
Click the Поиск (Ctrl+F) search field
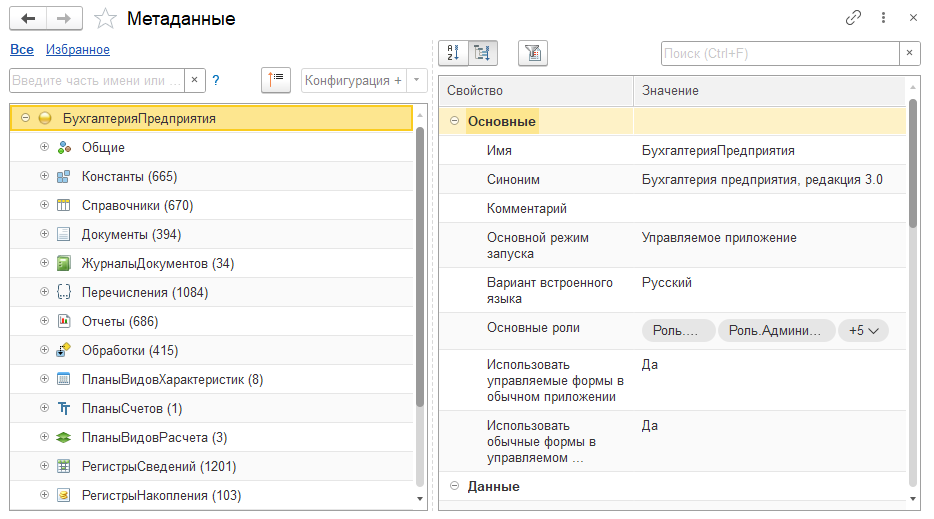pyautogui.click(x=779, y=53)
